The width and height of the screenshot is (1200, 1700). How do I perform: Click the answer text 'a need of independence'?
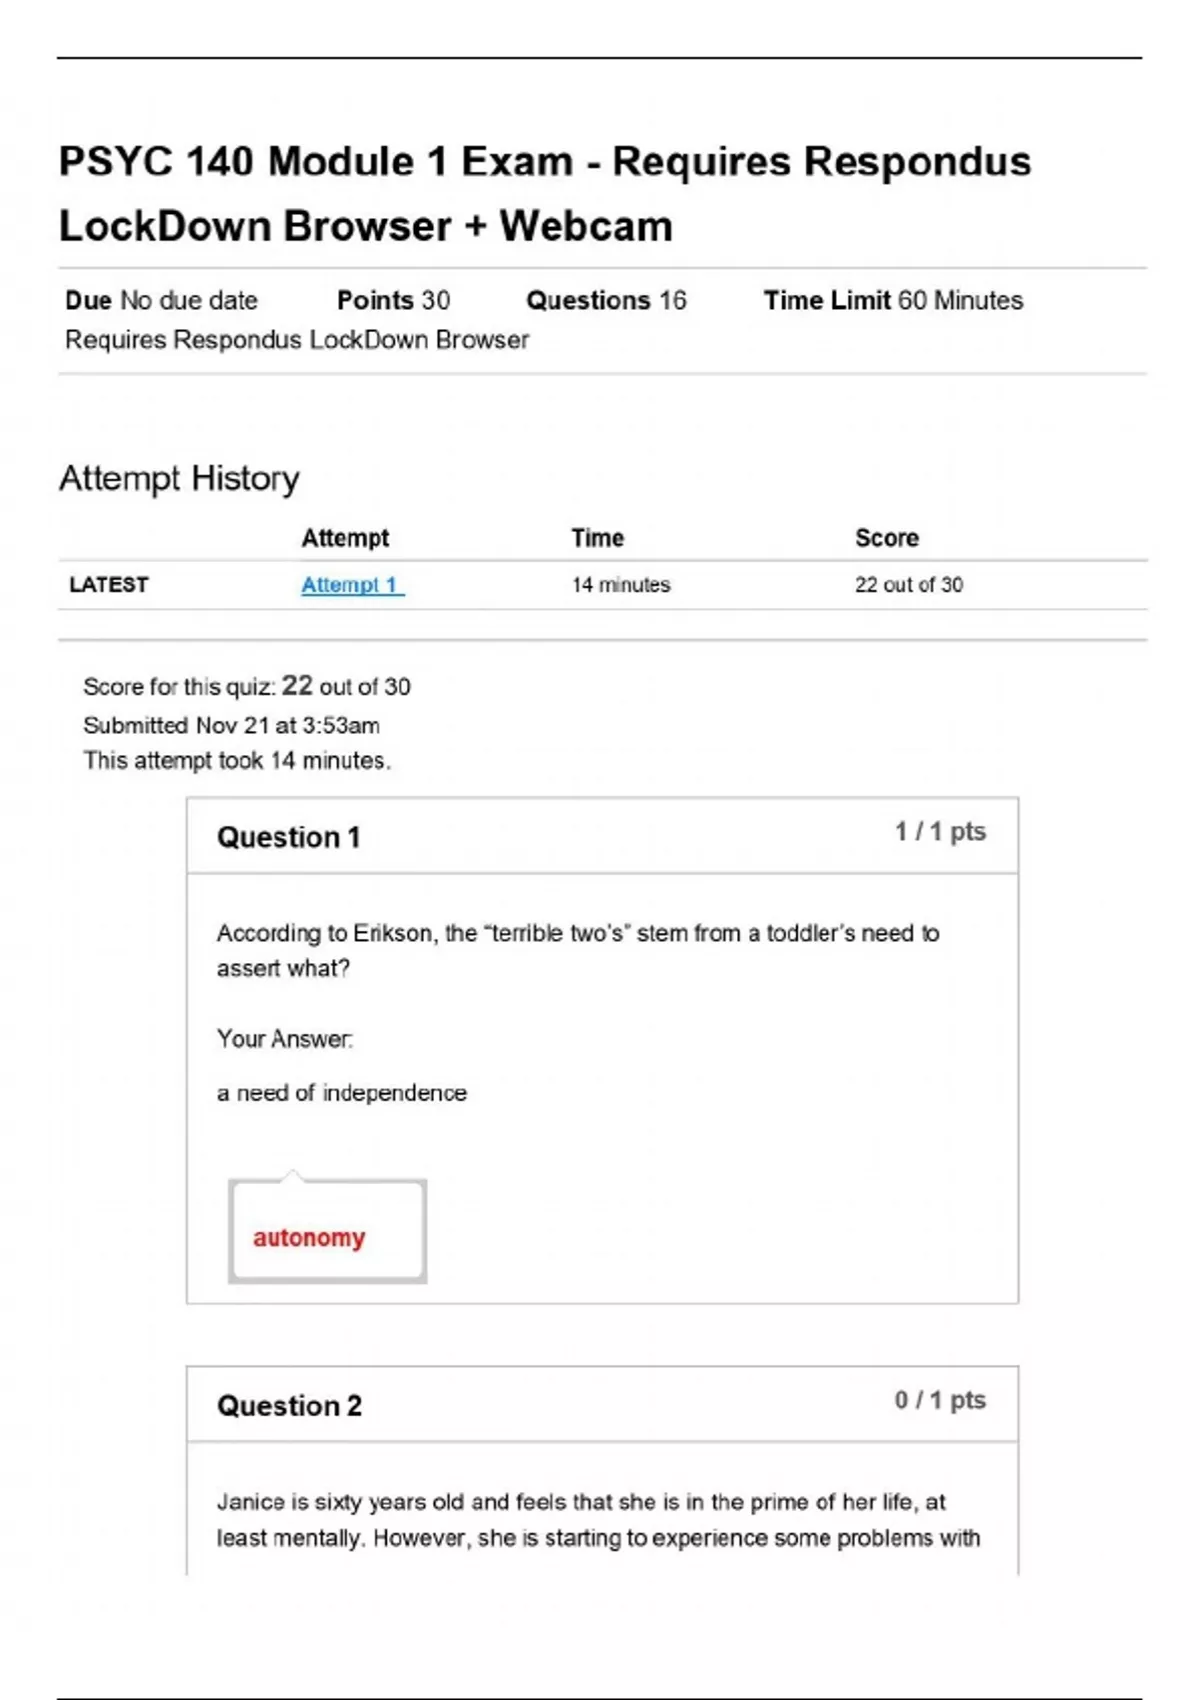point(342,1093)
